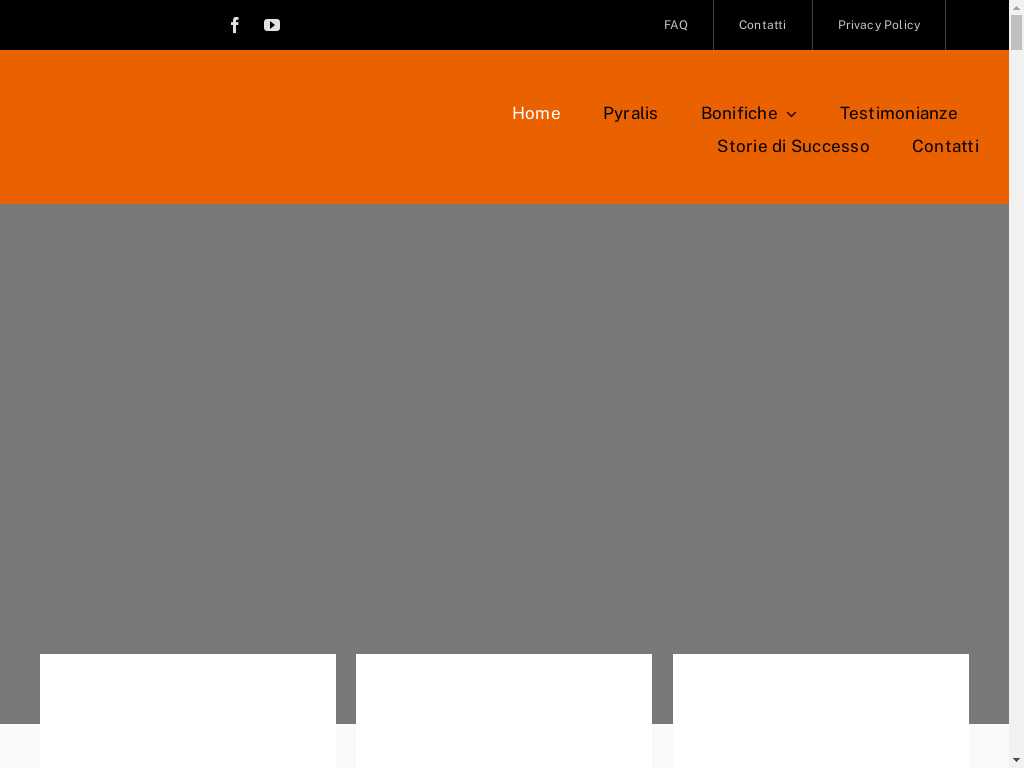Open the YouTube channel icon

click(272, 25)
